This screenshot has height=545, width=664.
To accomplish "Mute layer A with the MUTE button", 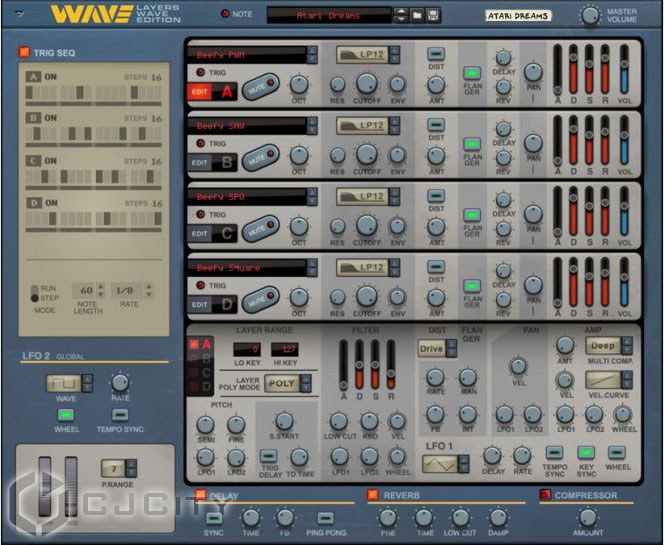I will (x=260, y=87).
